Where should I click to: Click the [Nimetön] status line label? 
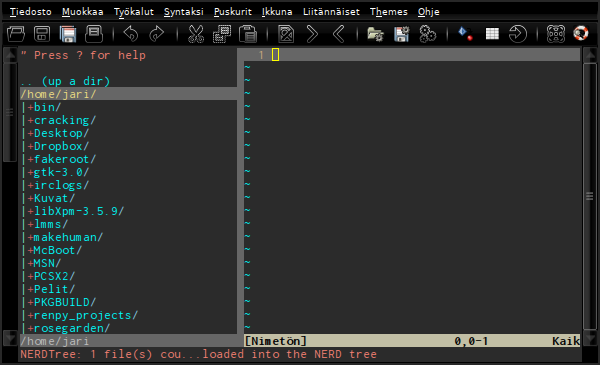point(276,341)
